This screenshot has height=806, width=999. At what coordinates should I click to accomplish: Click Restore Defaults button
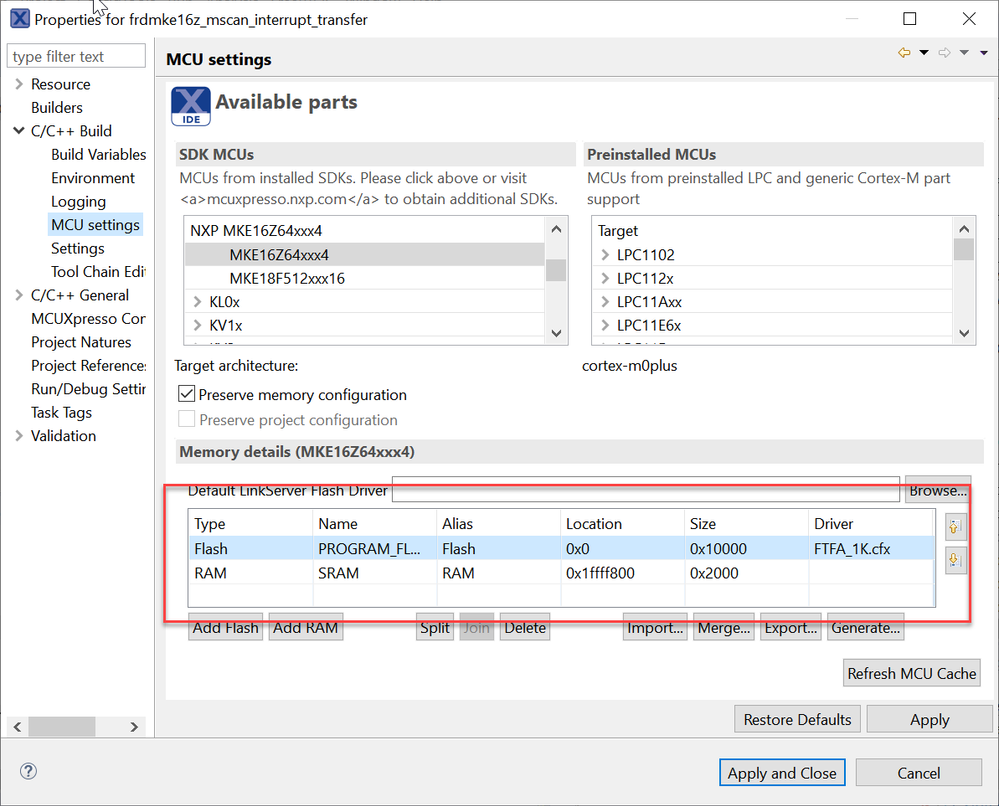[x=798, y=719]
